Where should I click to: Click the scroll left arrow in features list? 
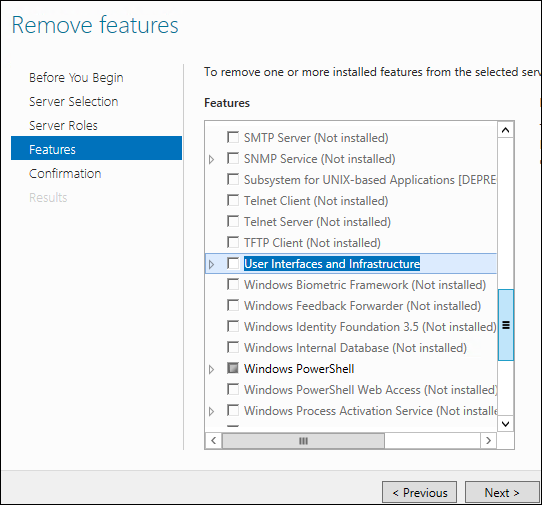coord(214,441)
